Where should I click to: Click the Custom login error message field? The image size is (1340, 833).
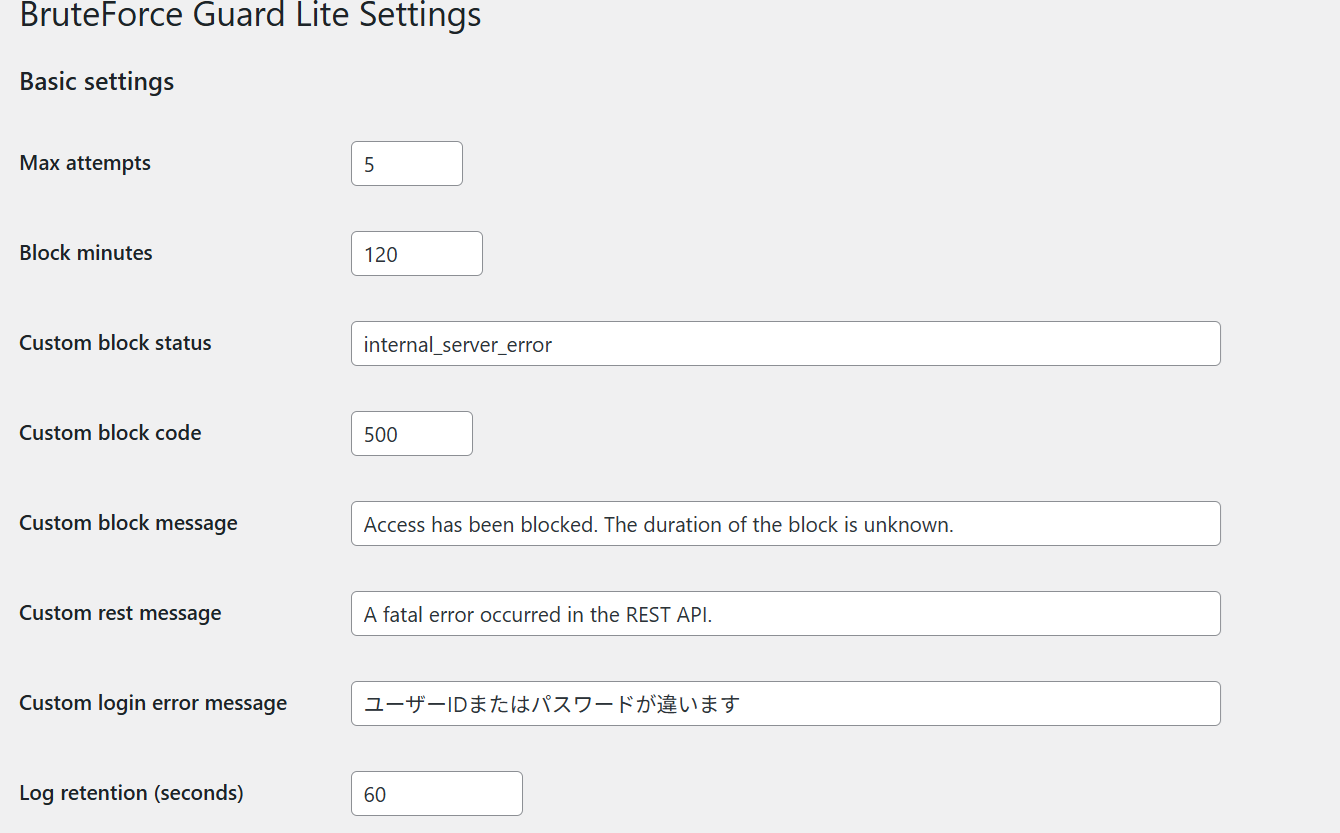[x=785, y=704]
